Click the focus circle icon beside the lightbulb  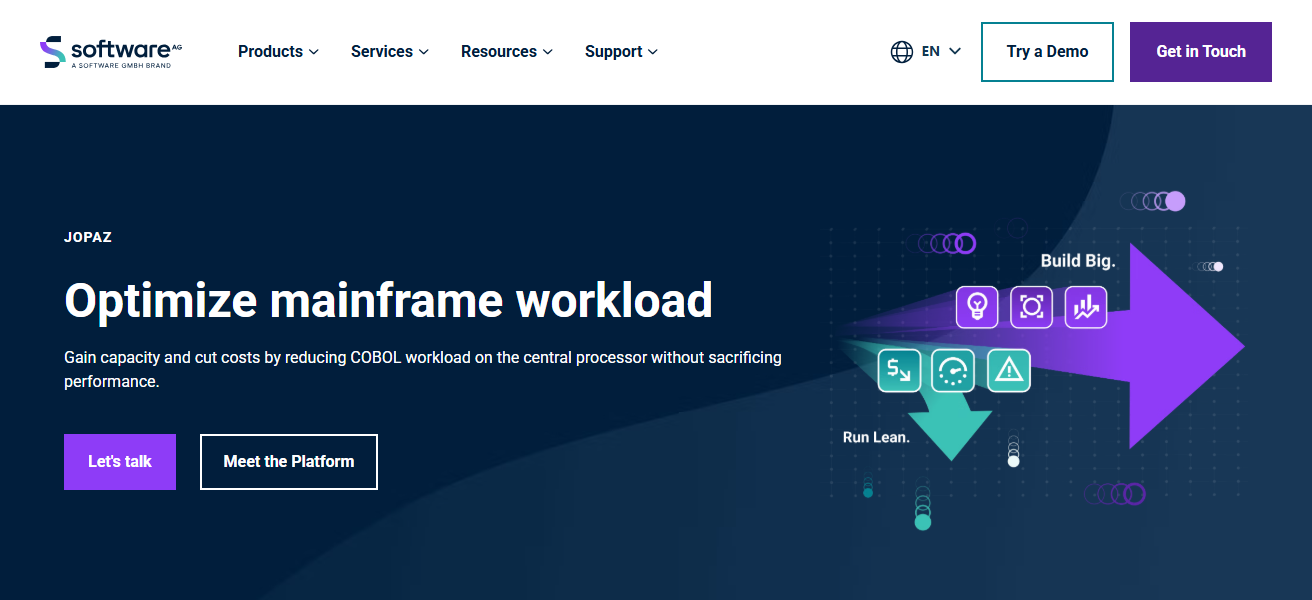click(1031, 307)
